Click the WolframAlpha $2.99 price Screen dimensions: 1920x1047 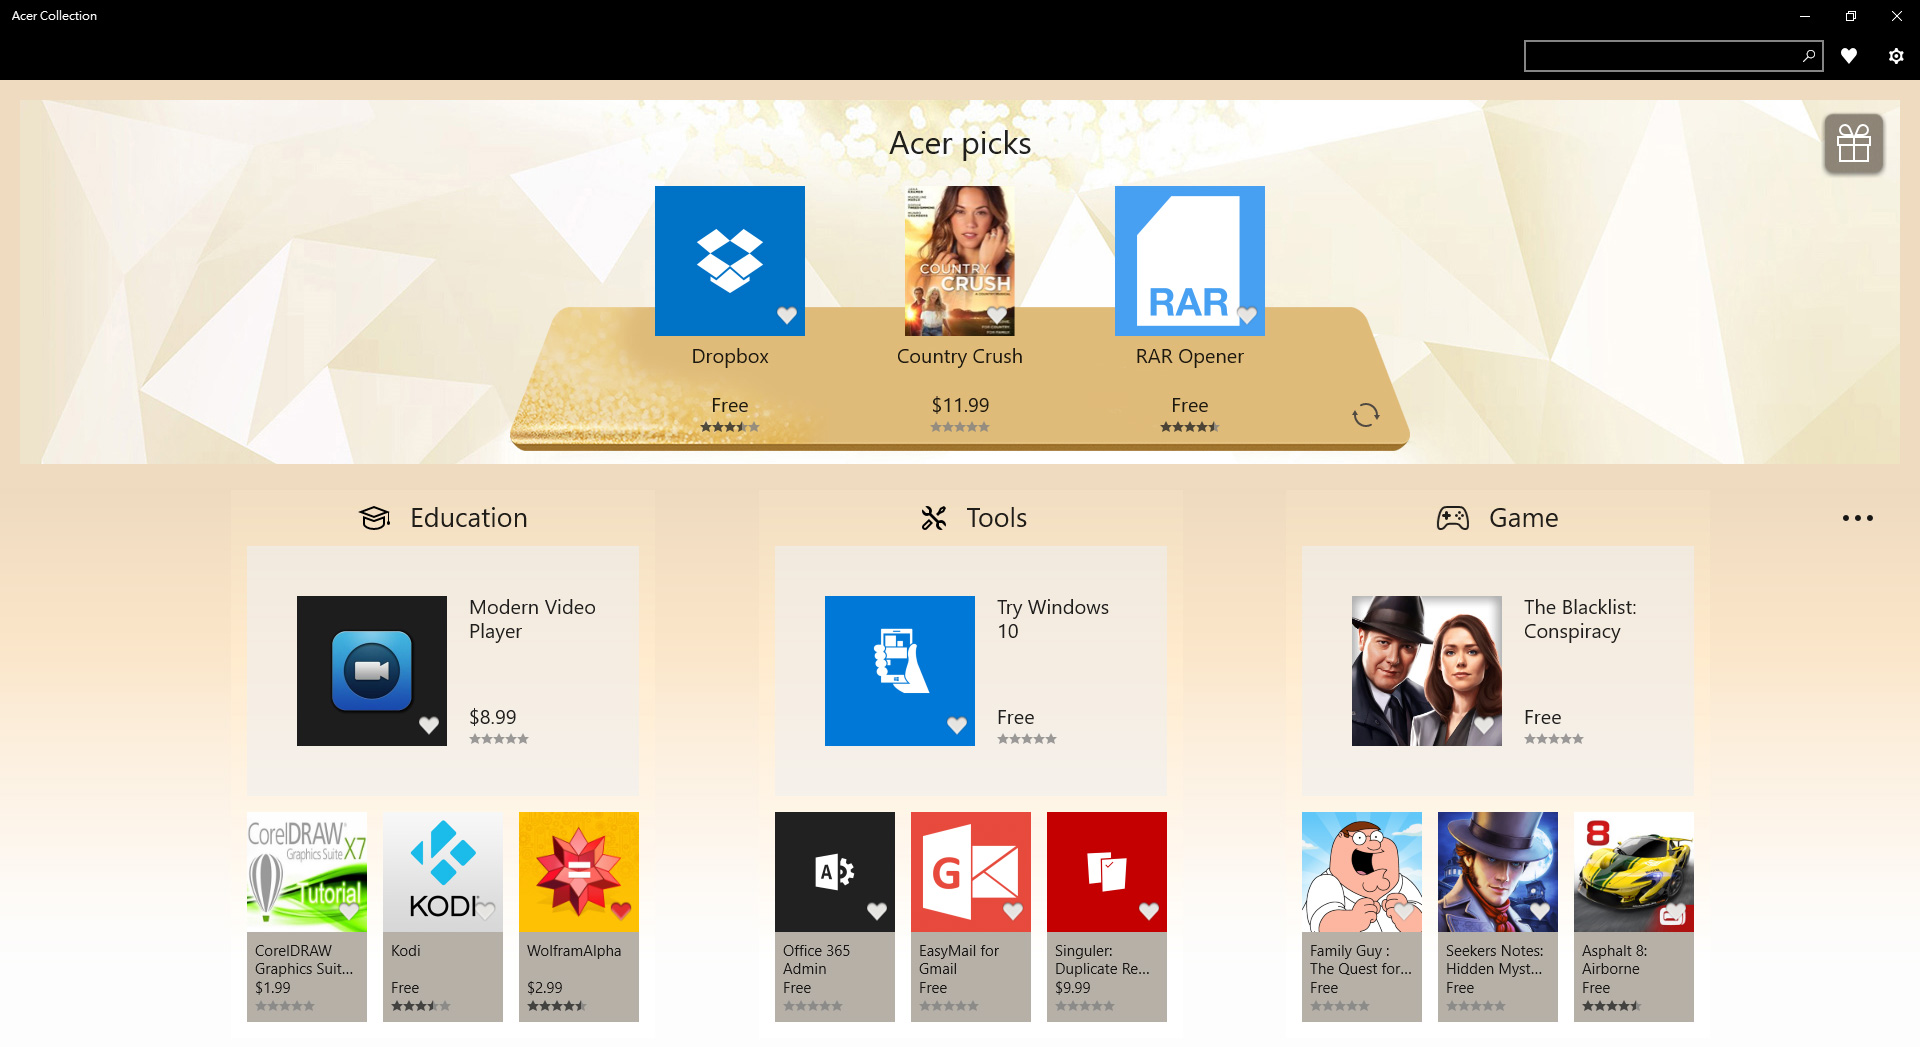pyautogui.click(x=545, y=987)
